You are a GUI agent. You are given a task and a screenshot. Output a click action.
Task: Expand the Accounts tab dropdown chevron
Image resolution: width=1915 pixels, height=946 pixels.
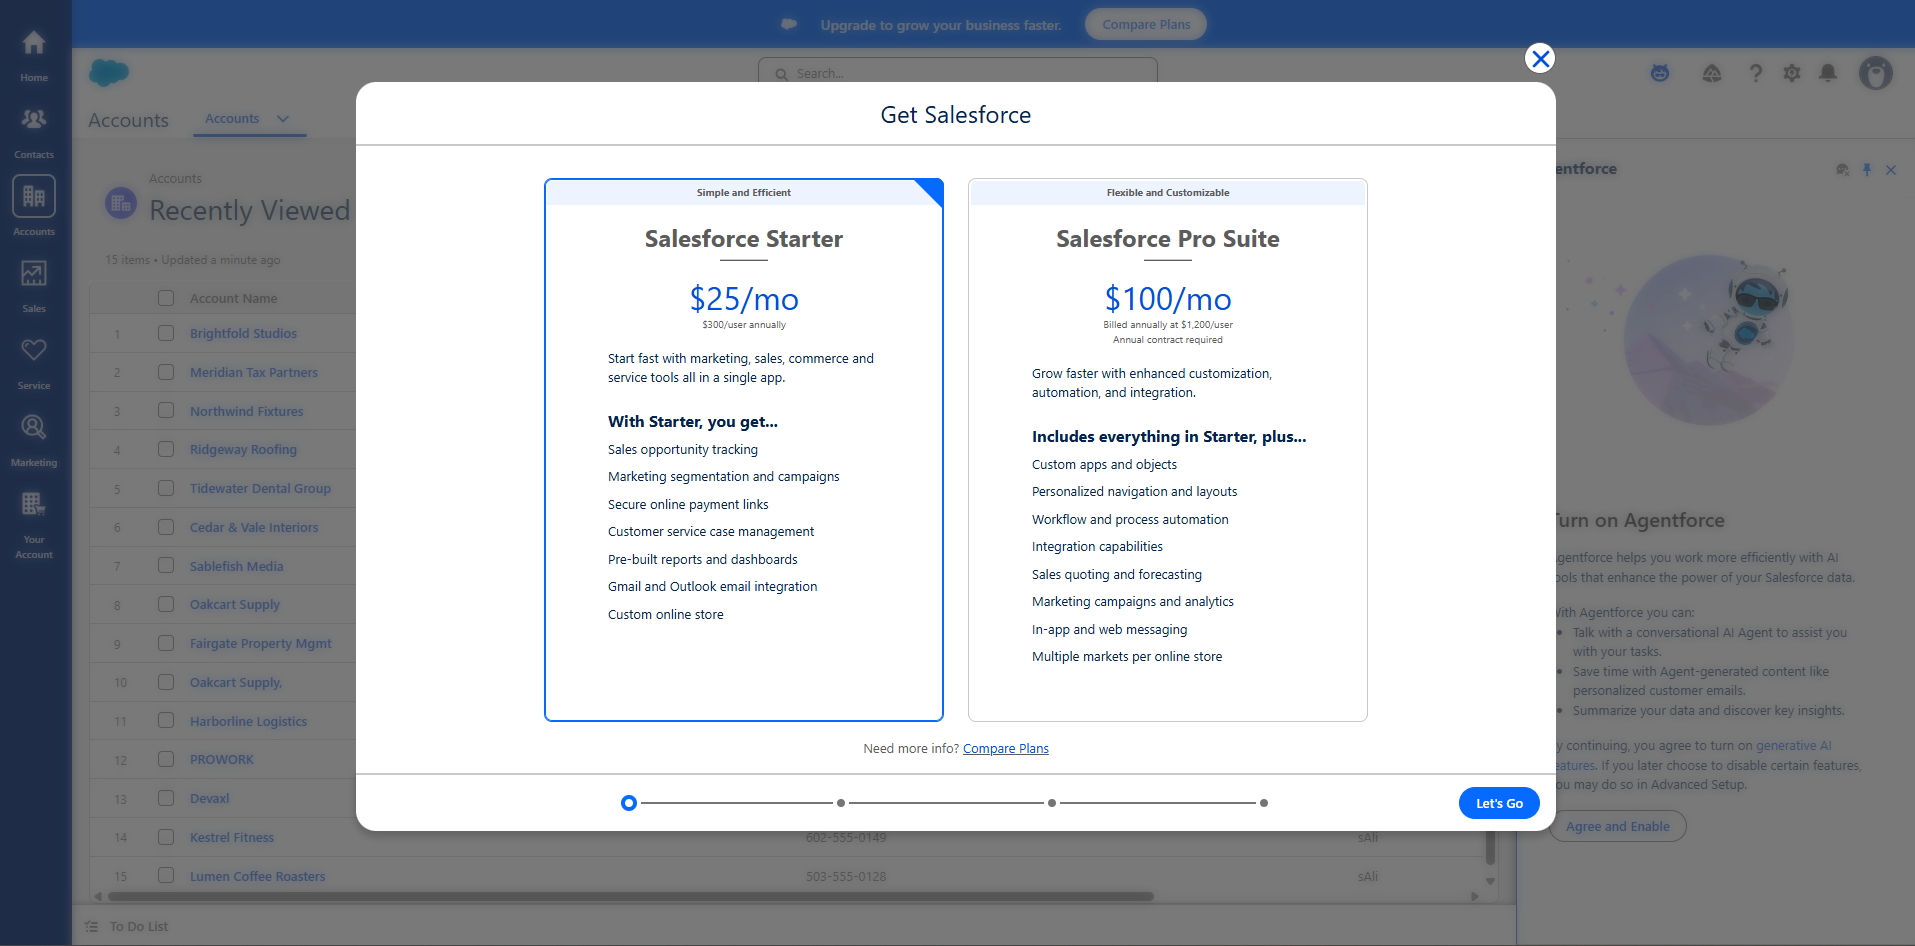tap(283, 119)
